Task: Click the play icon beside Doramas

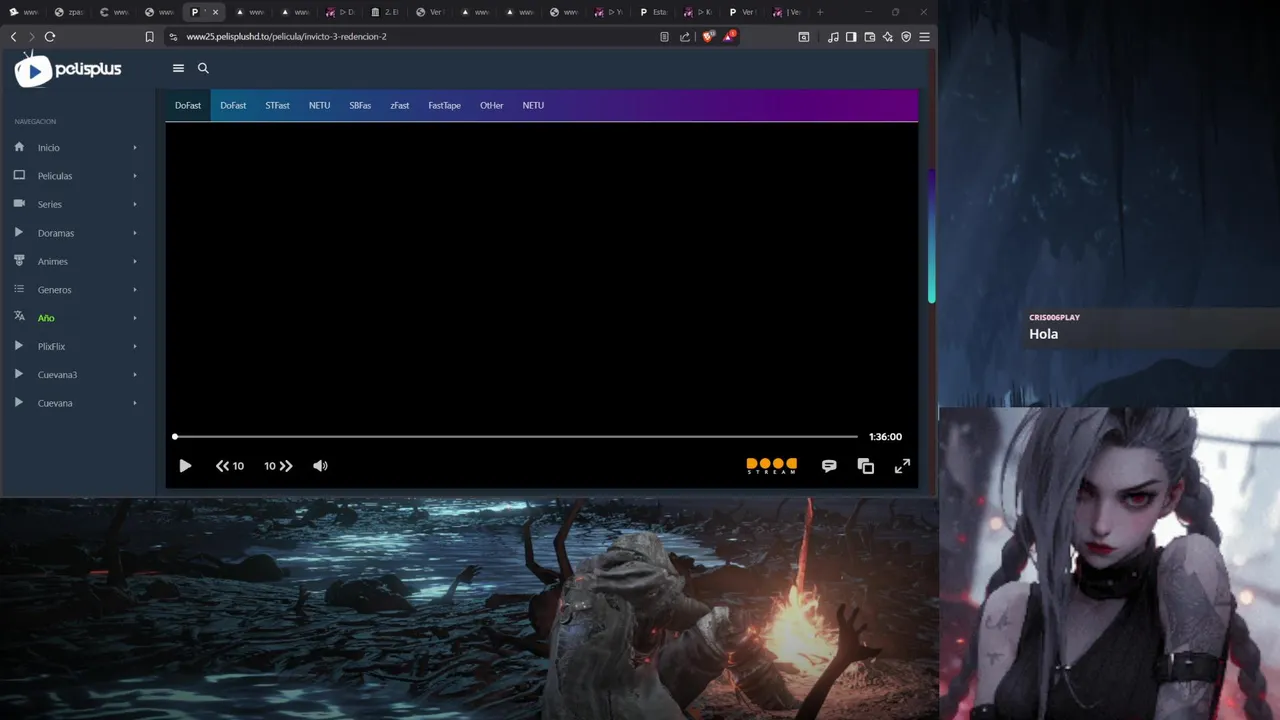Action: pyautogui.click(x=19, y=232)
